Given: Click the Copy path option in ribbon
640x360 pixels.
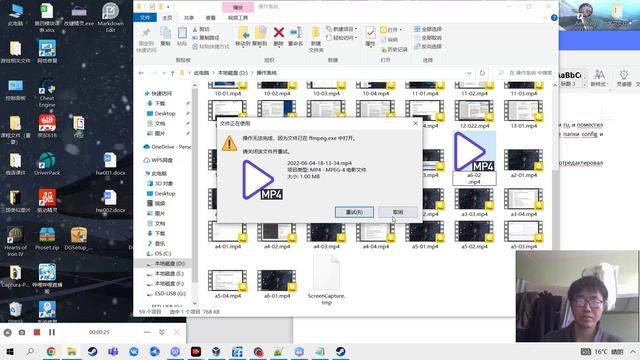Looking at the screenshot, I should pos(206,38).
